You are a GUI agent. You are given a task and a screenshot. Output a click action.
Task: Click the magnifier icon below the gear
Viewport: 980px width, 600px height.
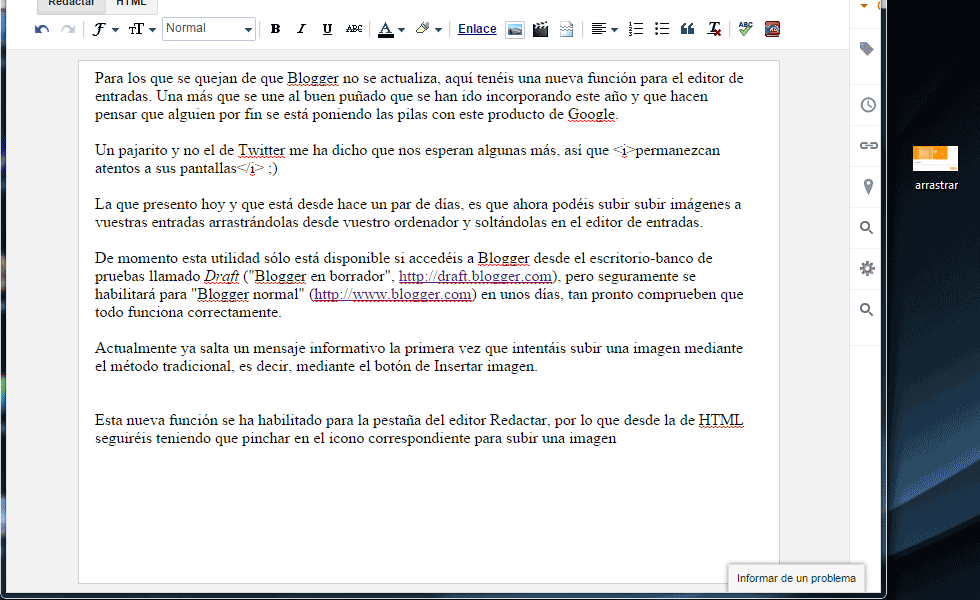click(x=866, y=309)
